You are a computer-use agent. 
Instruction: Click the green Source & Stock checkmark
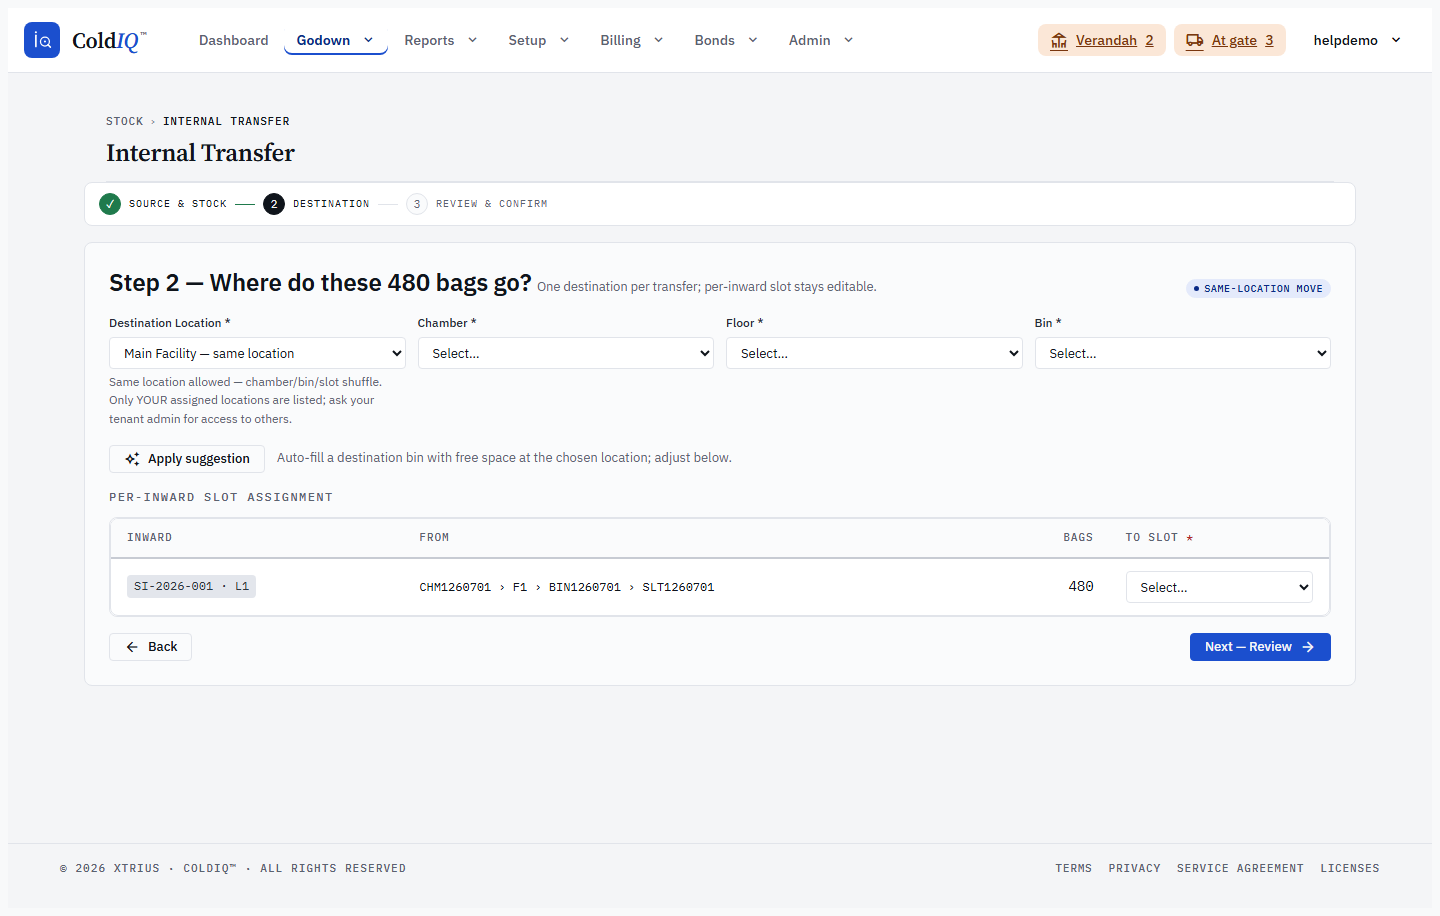coord(110,204)
